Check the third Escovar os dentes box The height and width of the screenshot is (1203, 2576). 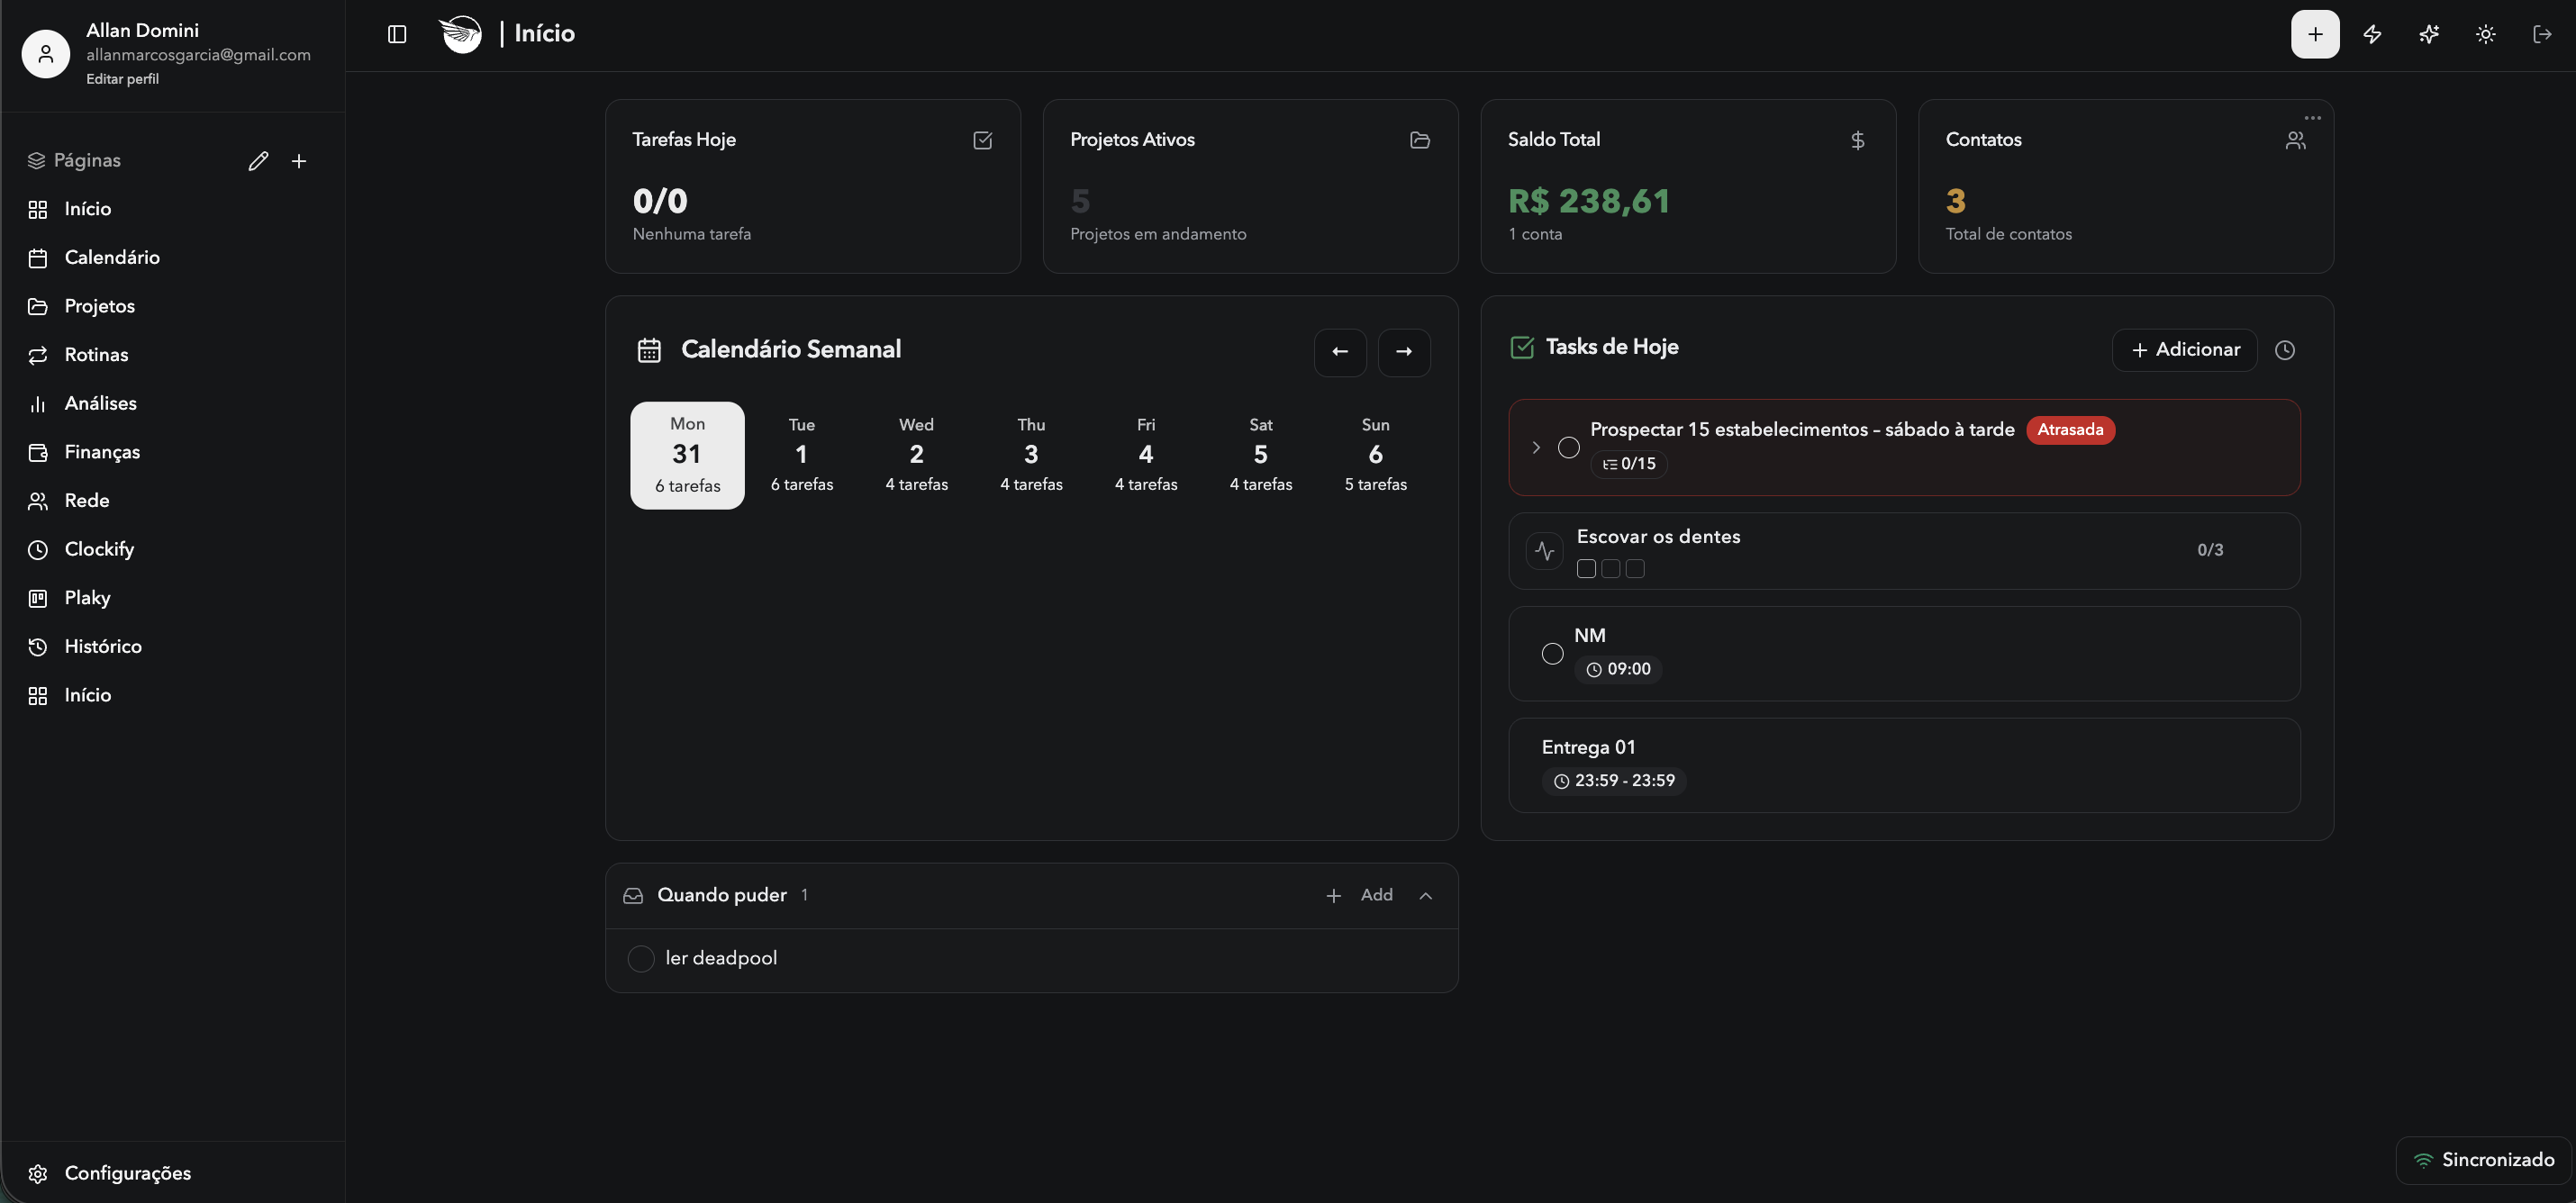[1635, 569]
